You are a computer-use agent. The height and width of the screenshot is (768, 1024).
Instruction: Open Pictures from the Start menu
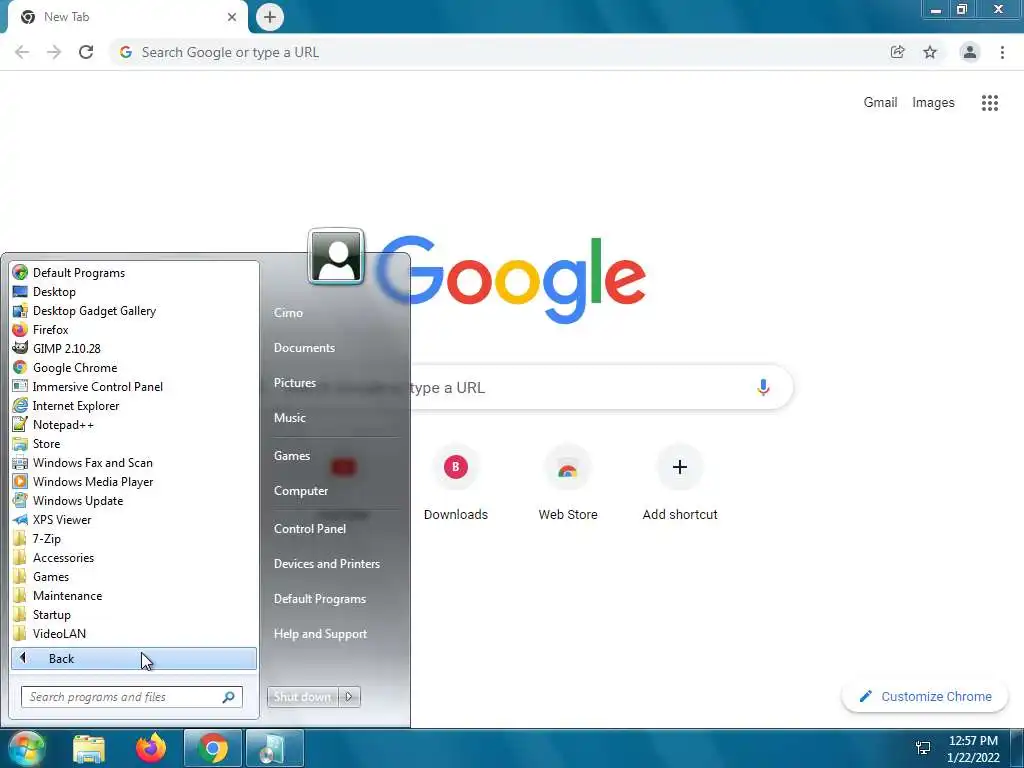coord(295,383)
